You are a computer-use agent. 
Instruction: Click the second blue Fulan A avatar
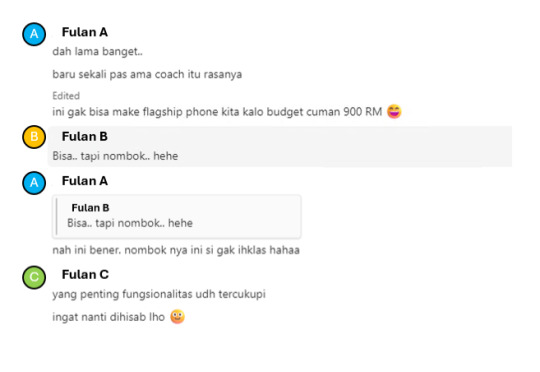click(34, 183)
